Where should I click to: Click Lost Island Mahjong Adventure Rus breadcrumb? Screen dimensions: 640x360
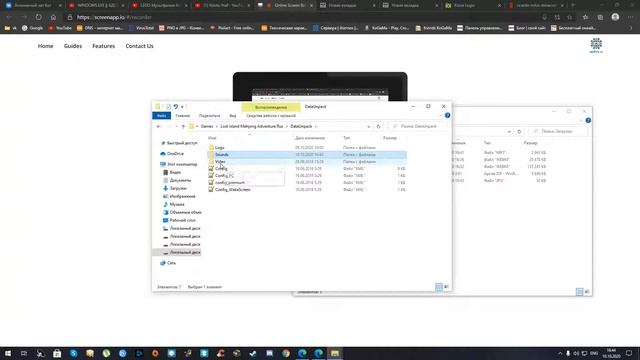click(x=251, y=127)
